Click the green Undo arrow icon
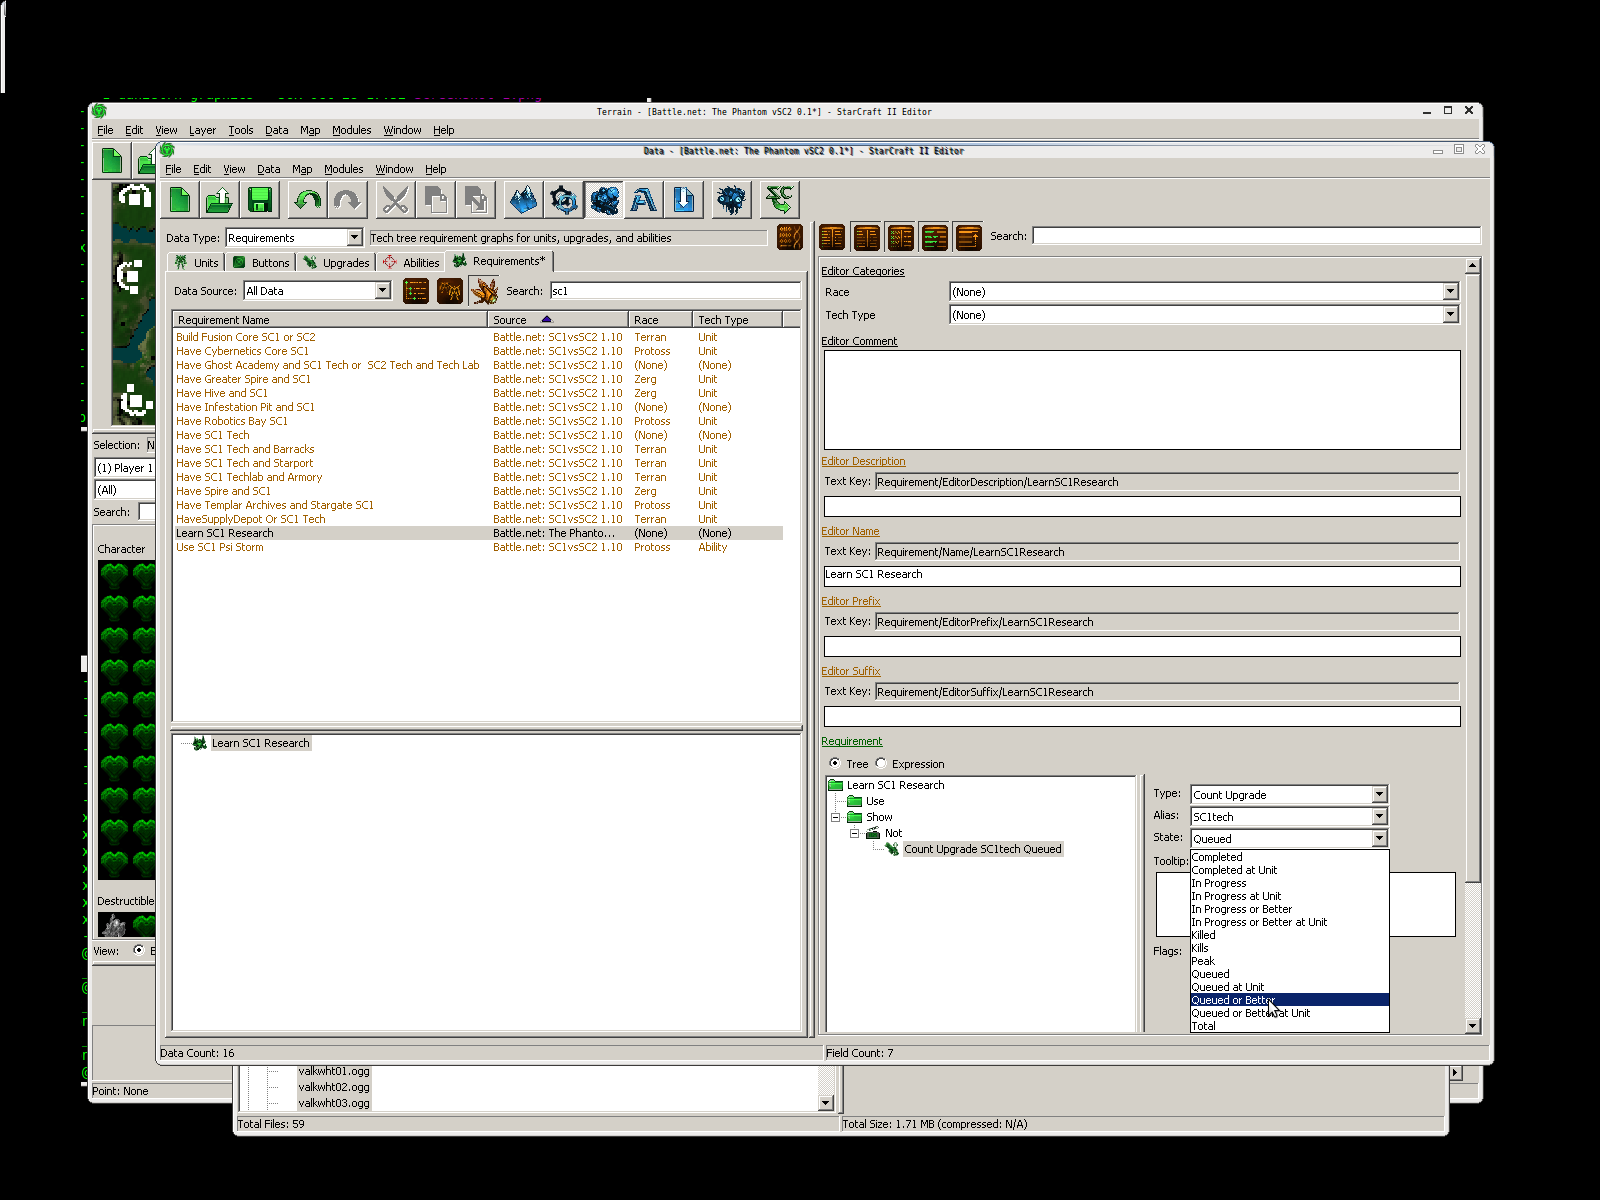Viewport: 1600px width, 1200px height. coord(307,201)
